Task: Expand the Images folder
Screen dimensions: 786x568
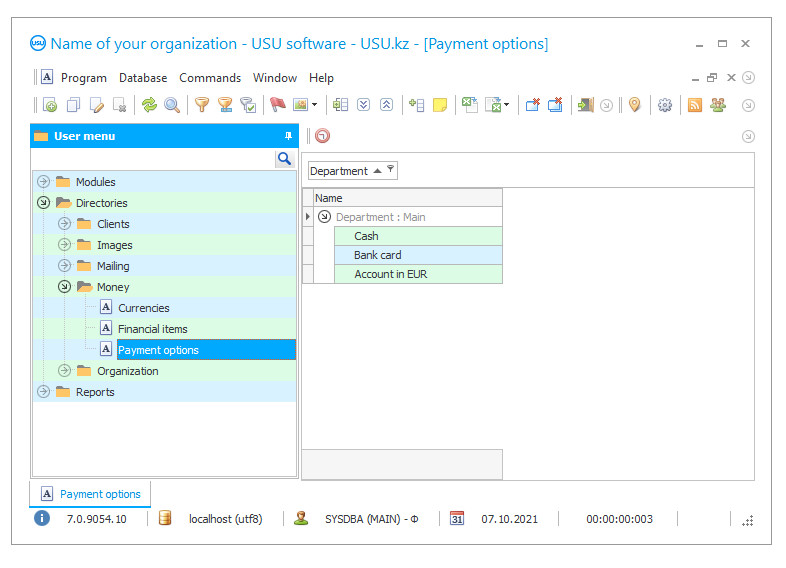Action: [x=64, y=245]
